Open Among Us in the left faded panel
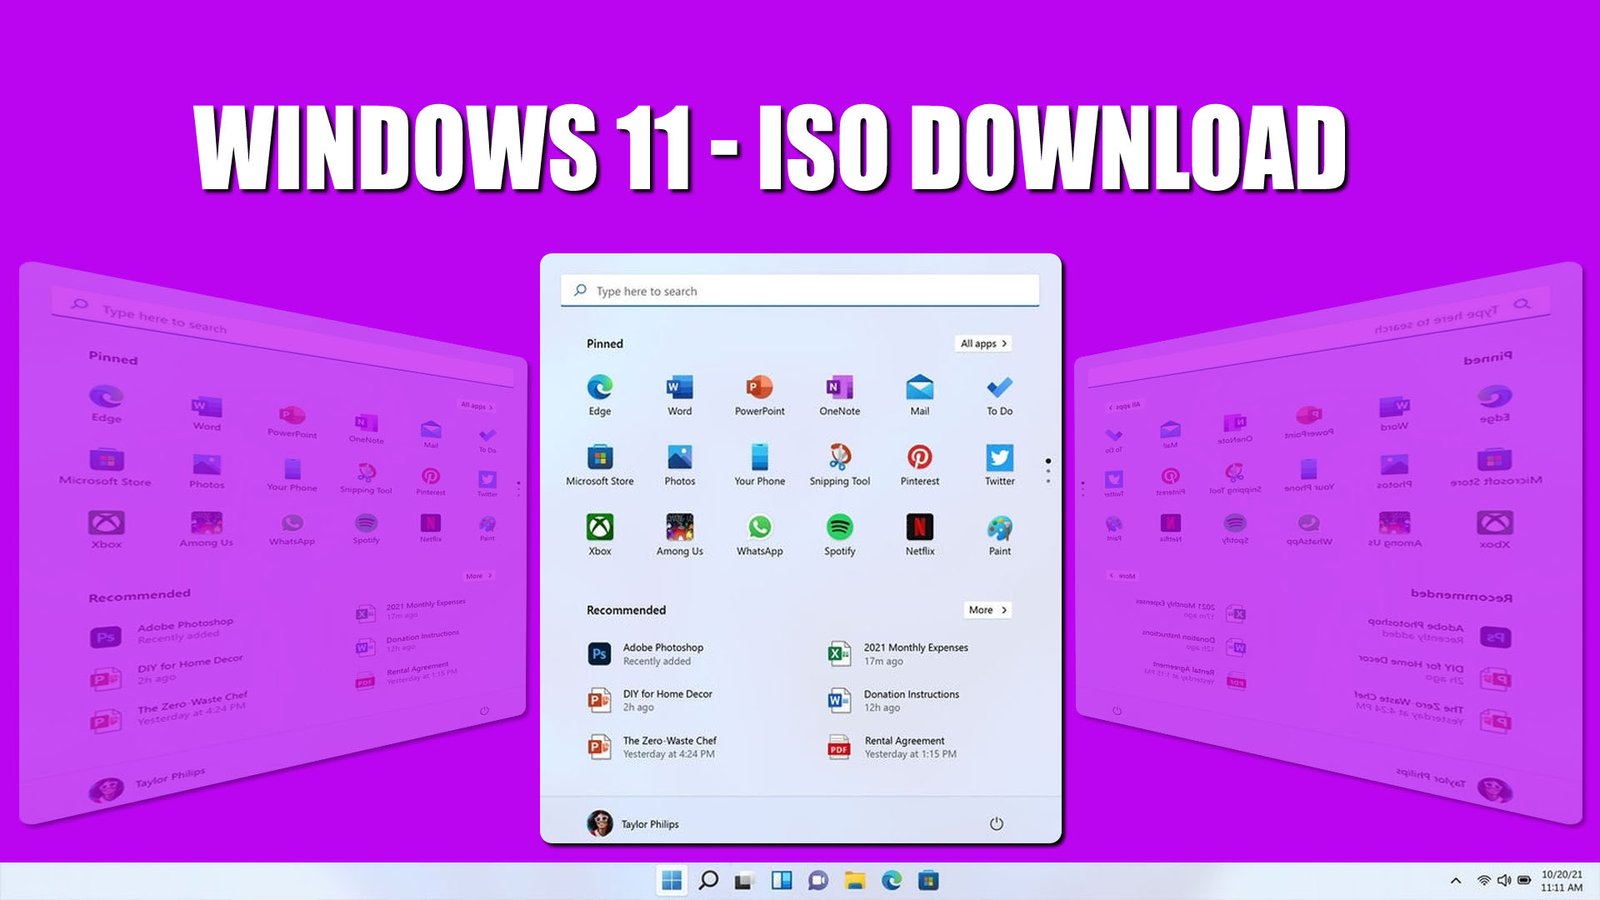 (x=206, y=529)
